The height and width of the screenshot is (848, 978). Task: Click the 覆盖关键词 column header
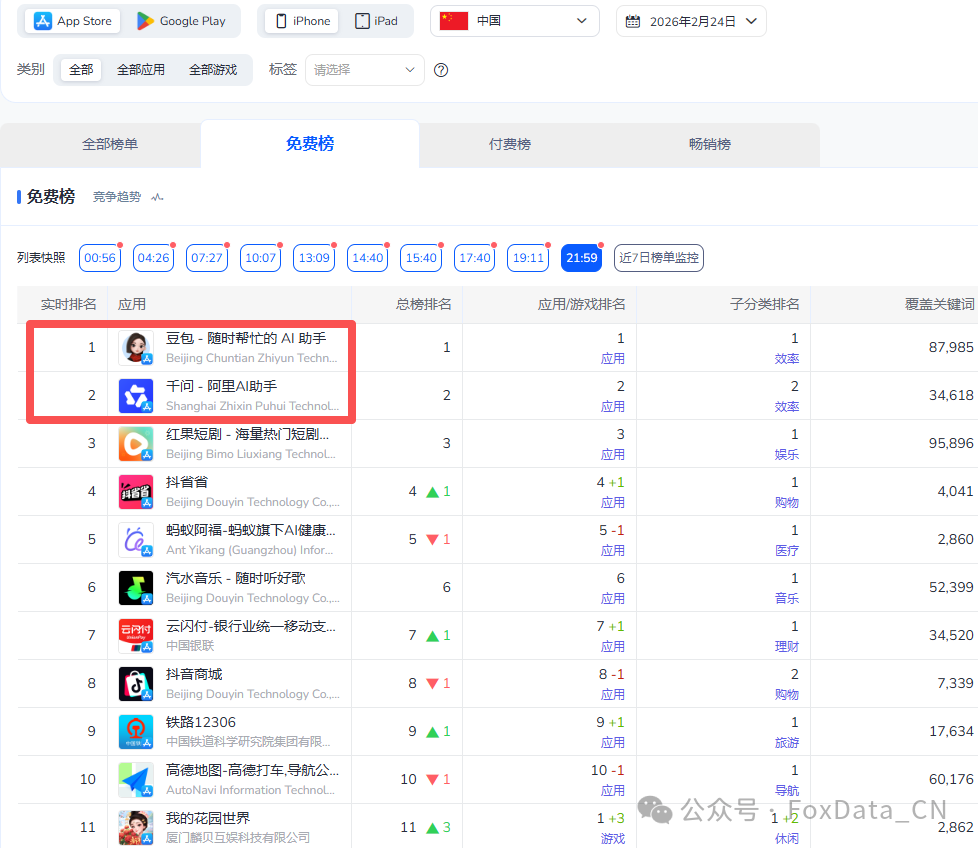(939, 304)
